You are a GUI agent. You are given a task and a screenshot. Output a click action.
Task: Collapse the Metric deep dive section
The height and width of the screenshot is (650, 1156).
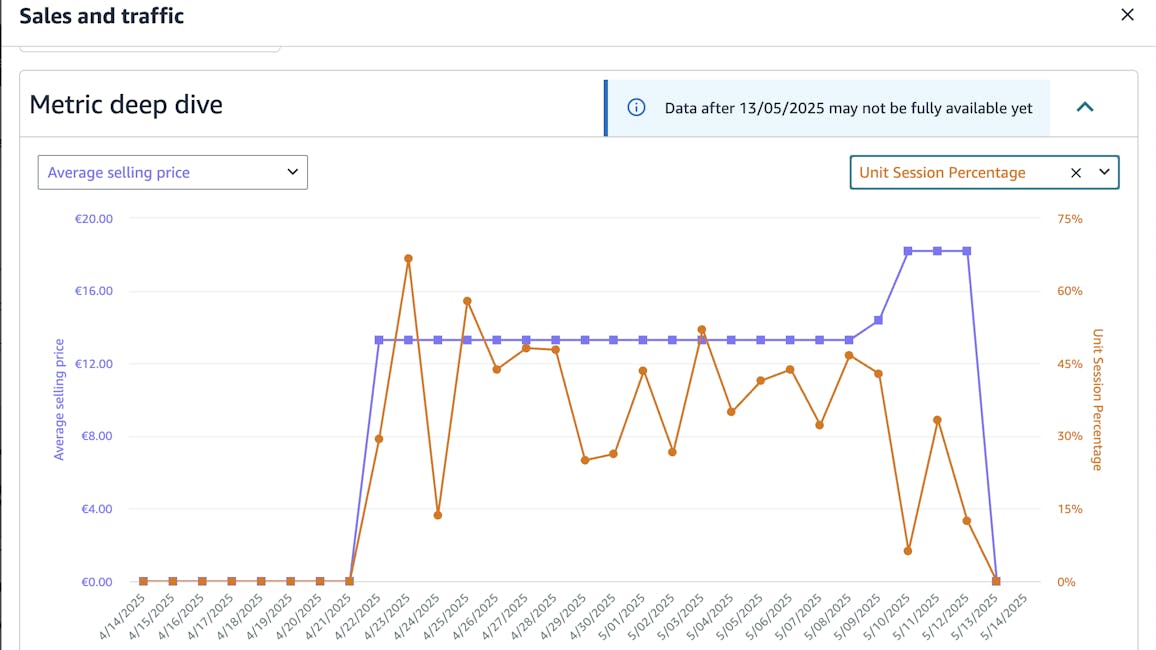(x=1085, y=107)
